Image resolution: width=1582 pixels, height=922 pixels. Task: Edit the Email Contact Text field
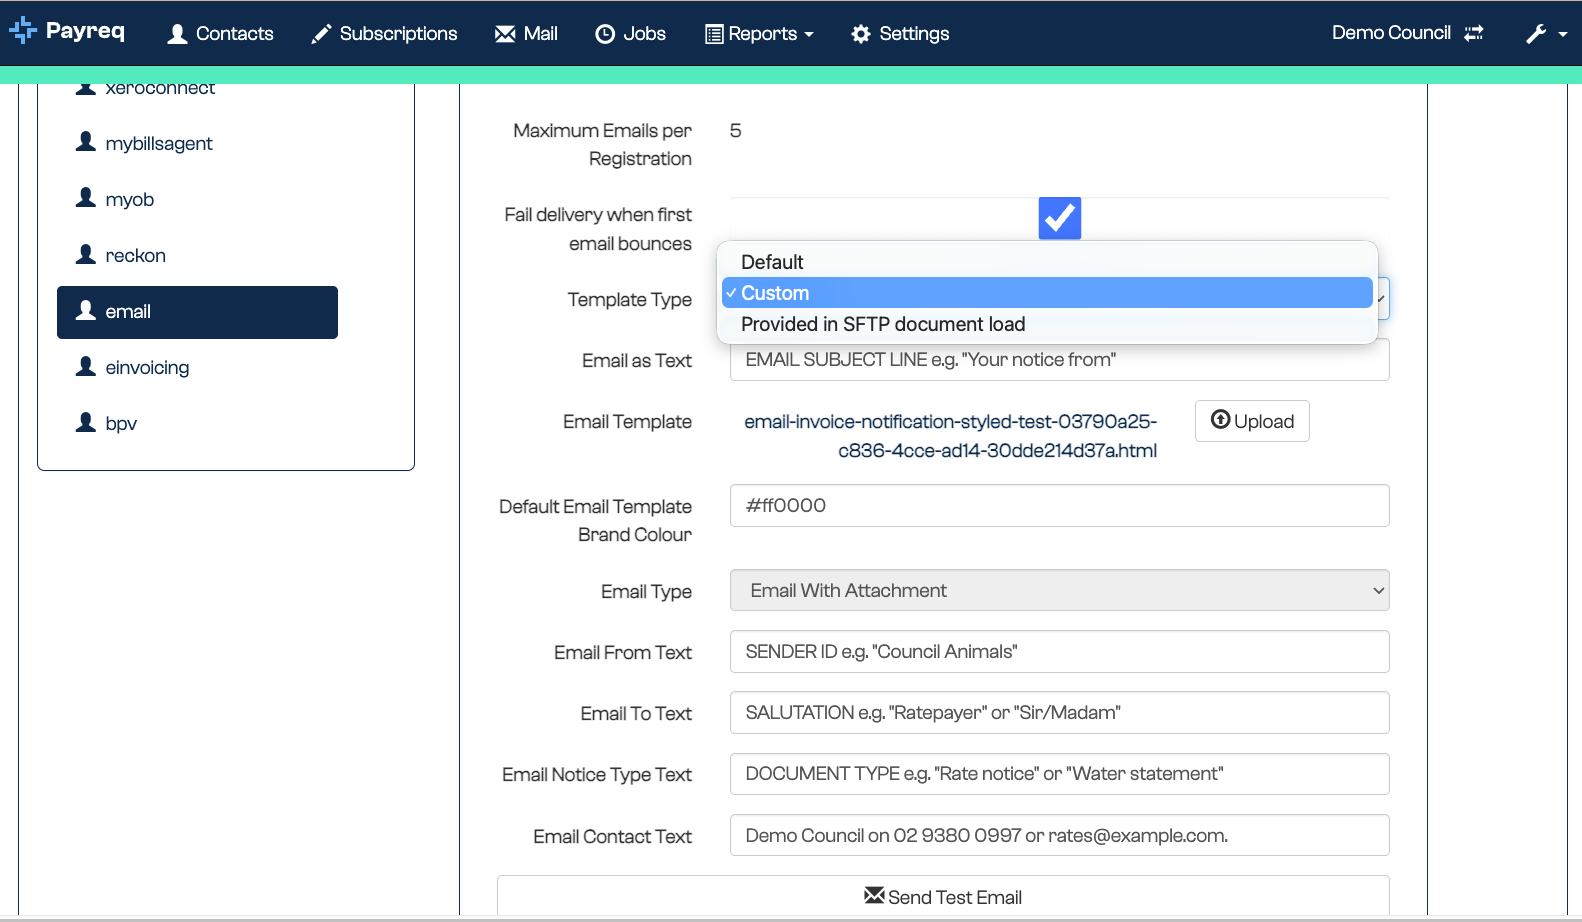(x=1060, y=835)
